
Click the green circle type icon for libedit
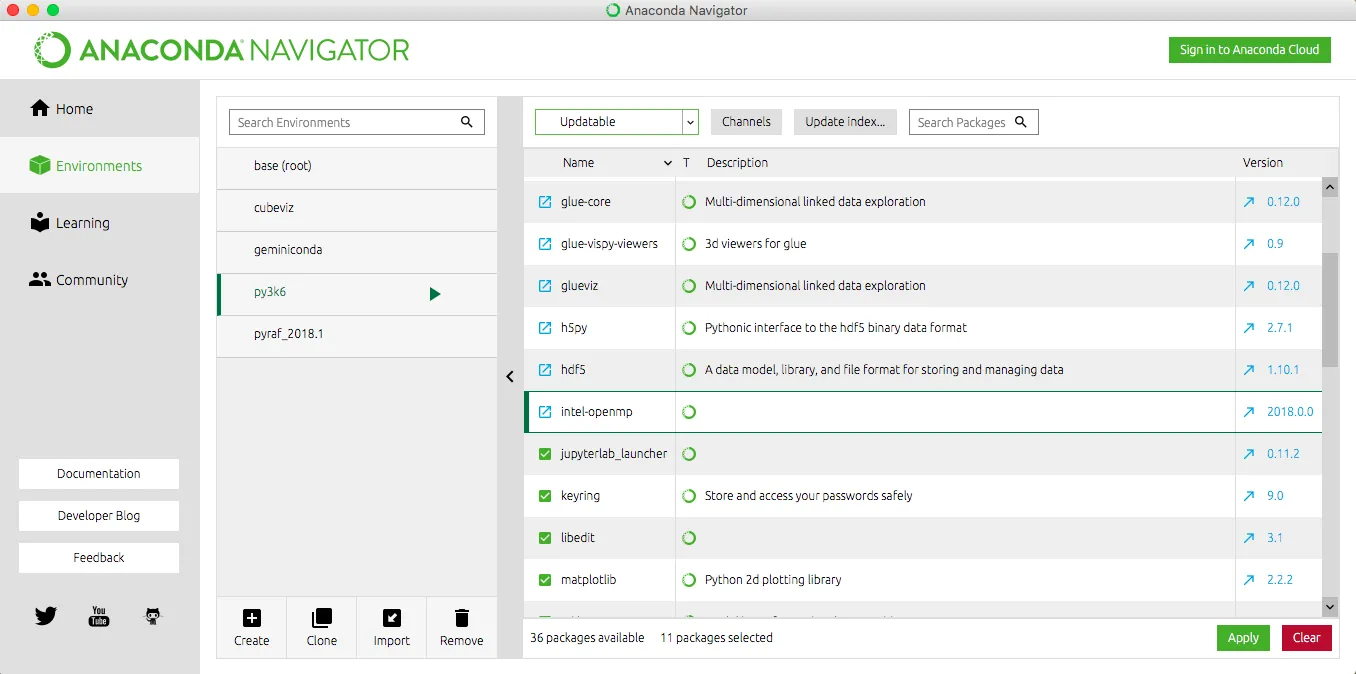[x=689, y=538]
